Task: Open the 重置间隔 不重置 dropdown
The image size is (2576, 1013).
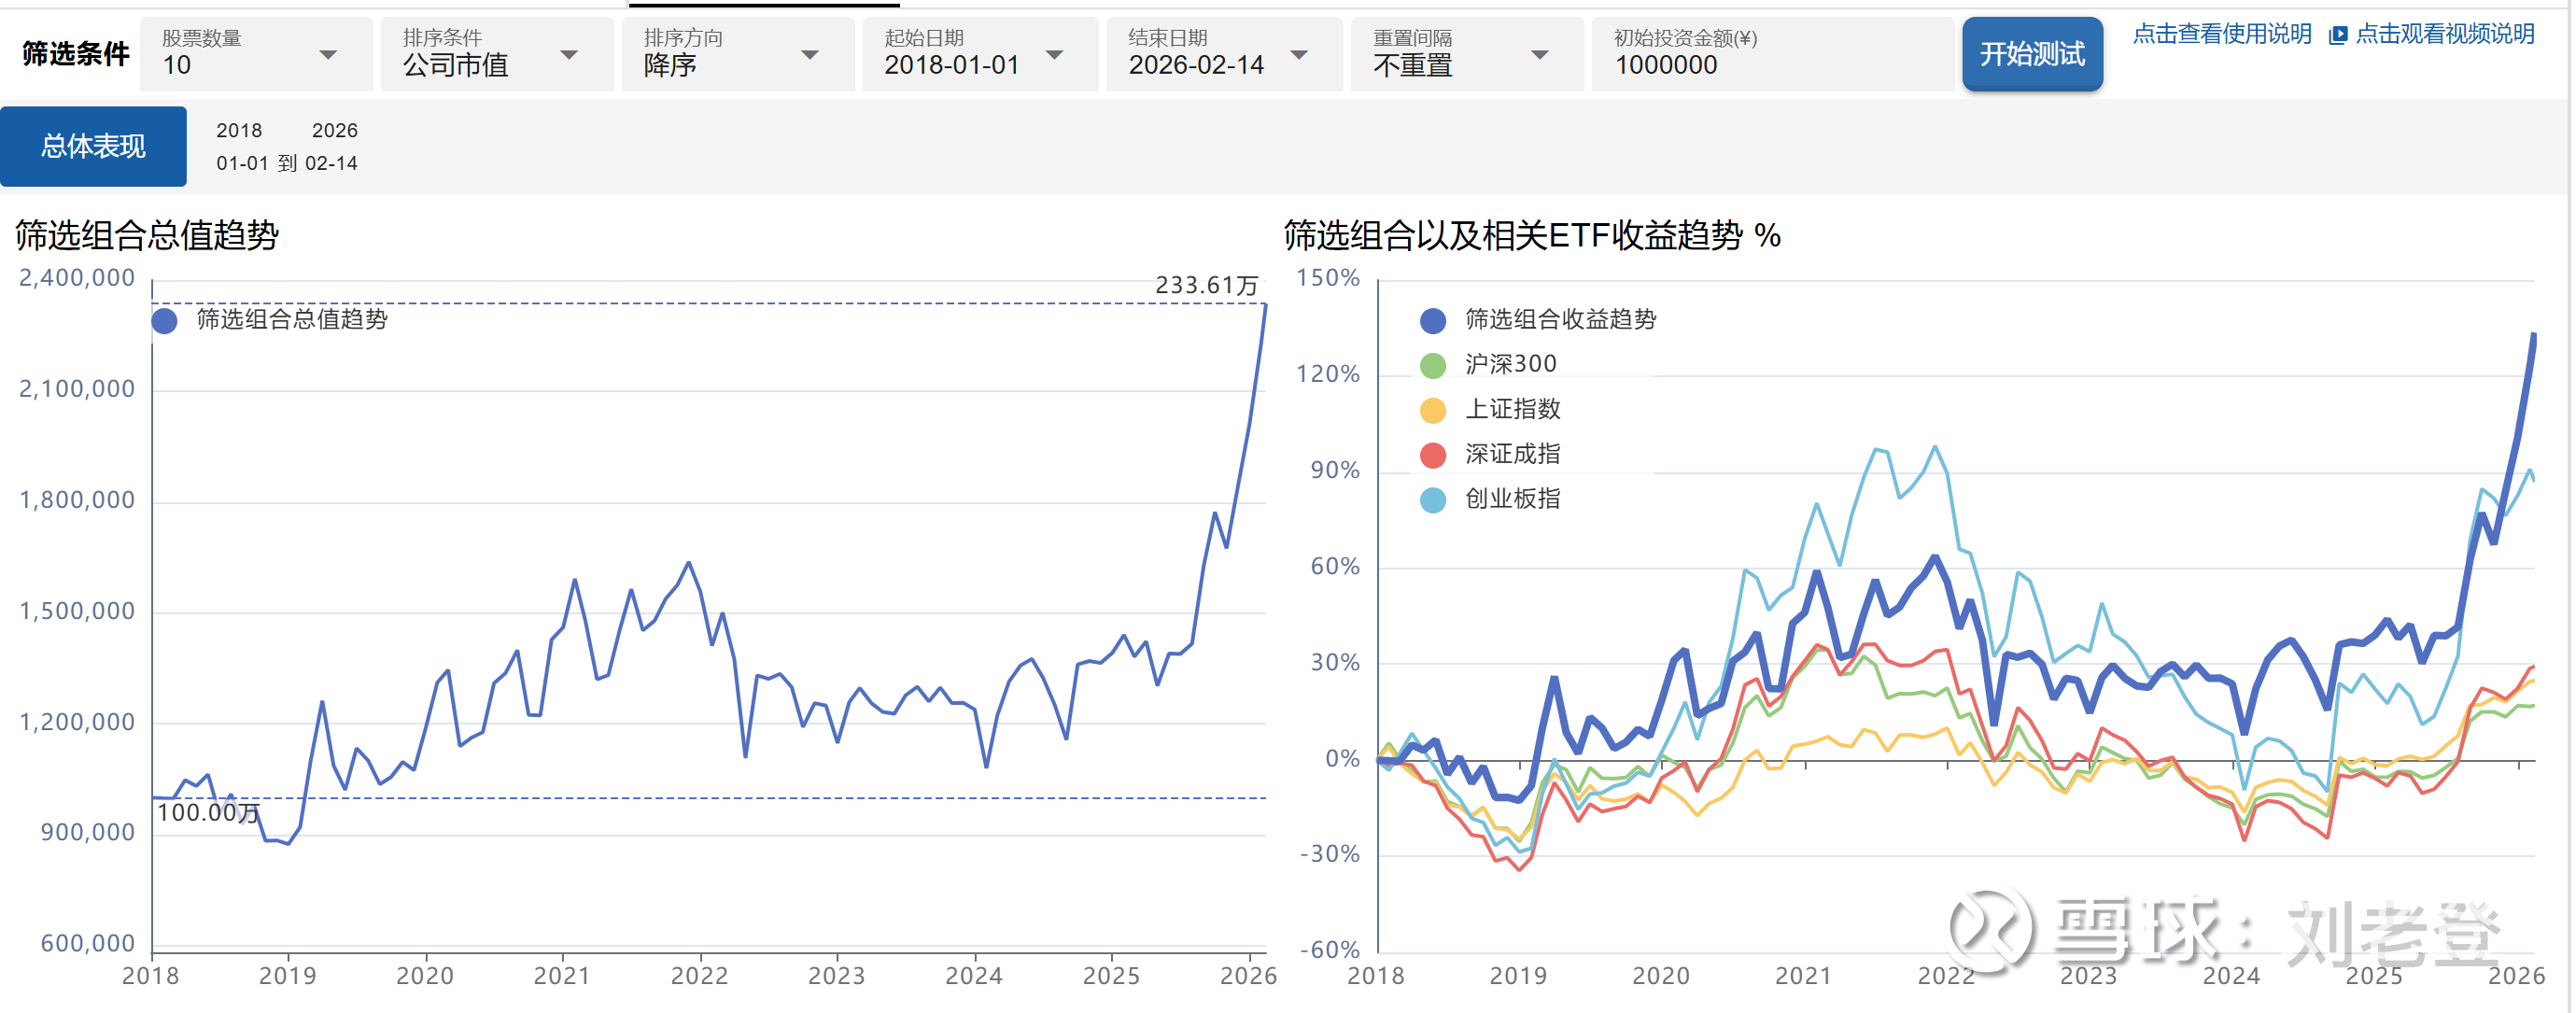Action: click(x=1467, y=55)
